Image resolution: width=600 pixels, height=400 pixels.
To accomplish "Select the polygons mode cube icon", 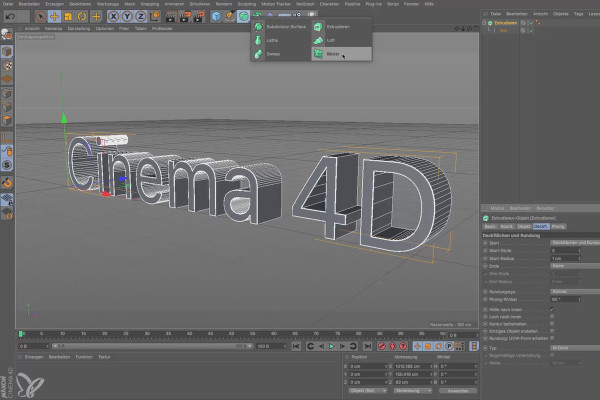I will pos(7,121).
